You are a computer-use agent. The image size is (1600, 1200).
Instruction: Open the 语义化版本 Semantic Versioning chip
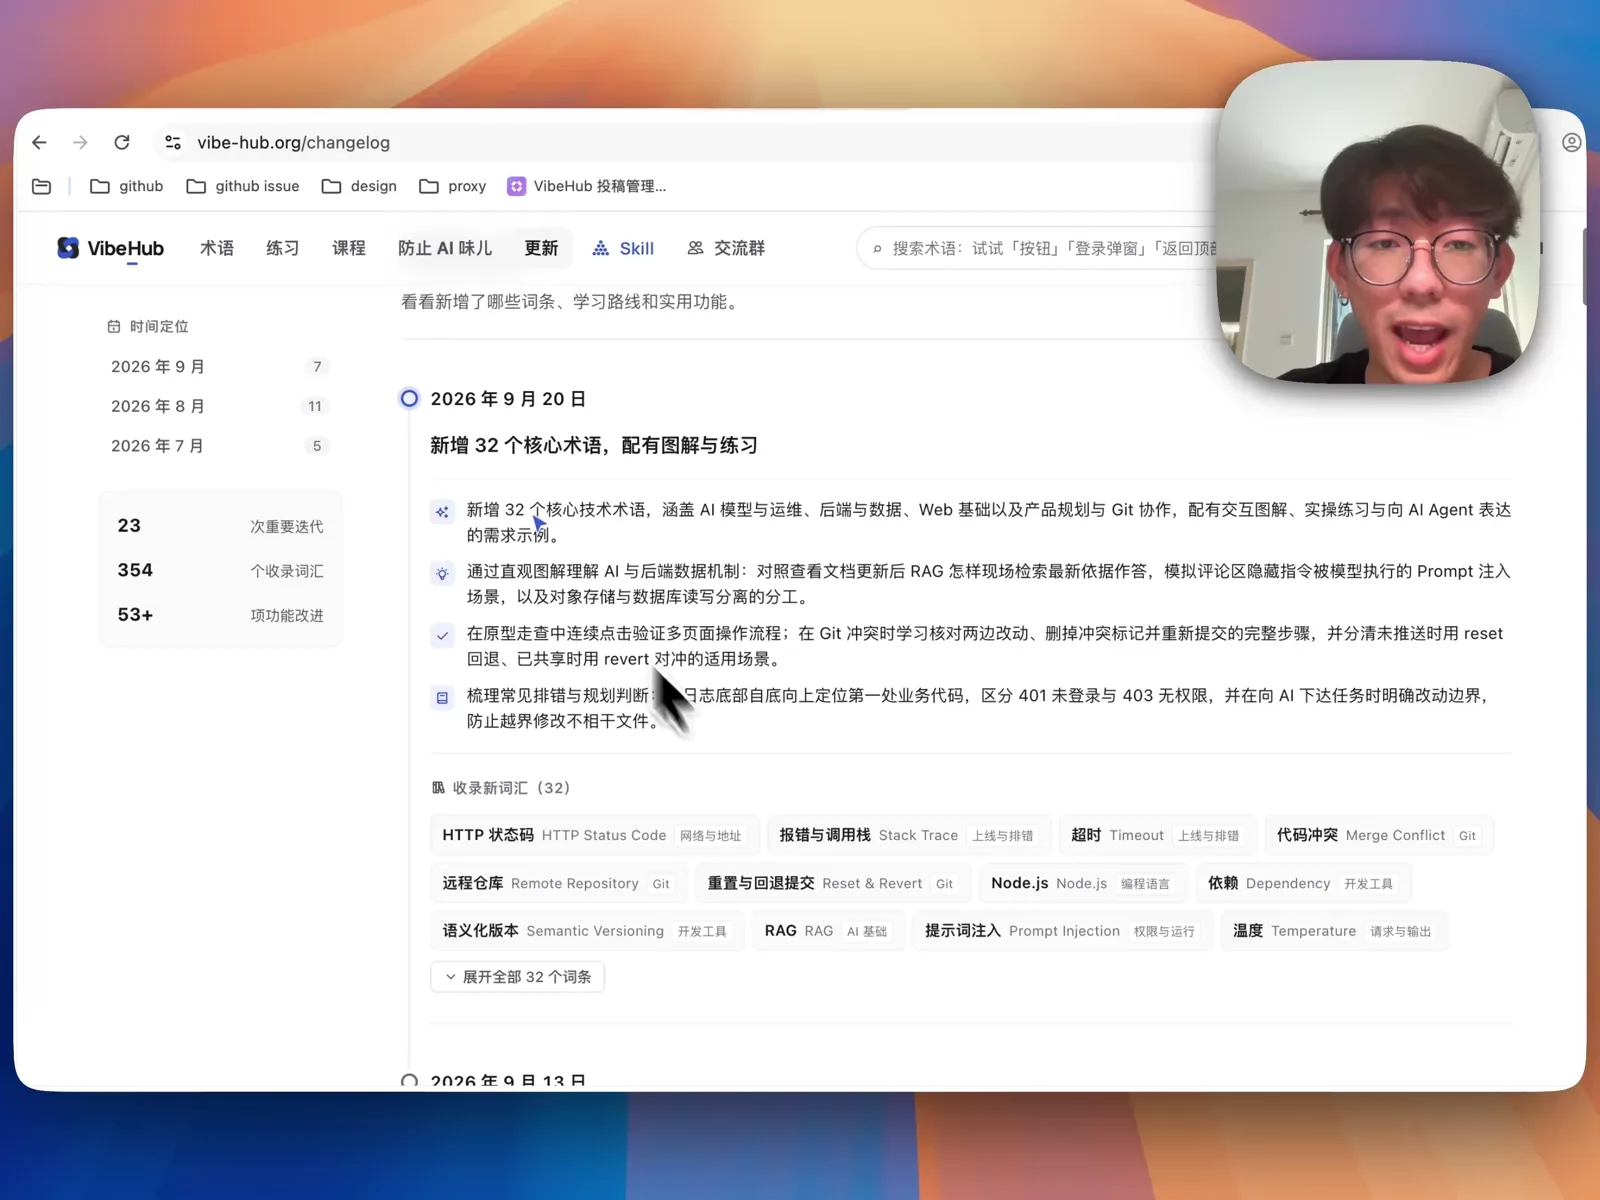[x=585, y=931]
